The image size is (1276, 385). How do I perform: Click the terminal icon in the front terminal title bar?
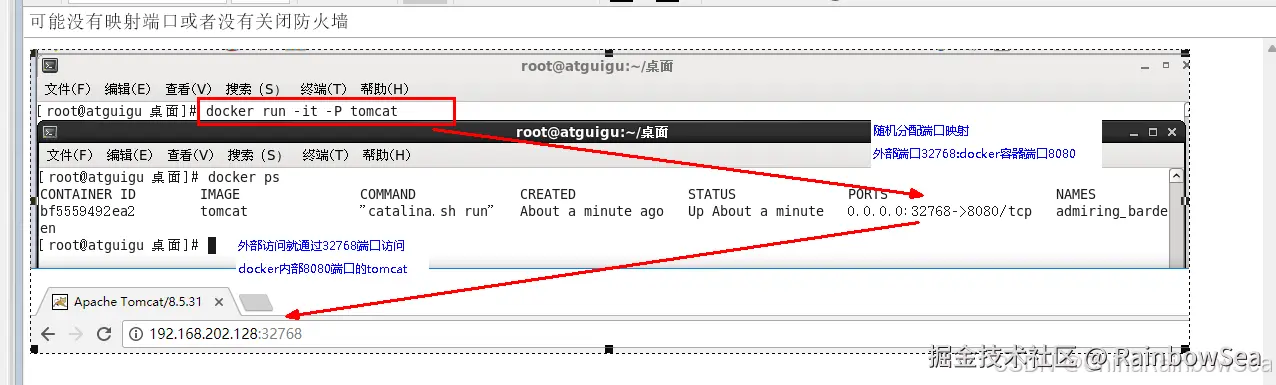coord(49,132)
